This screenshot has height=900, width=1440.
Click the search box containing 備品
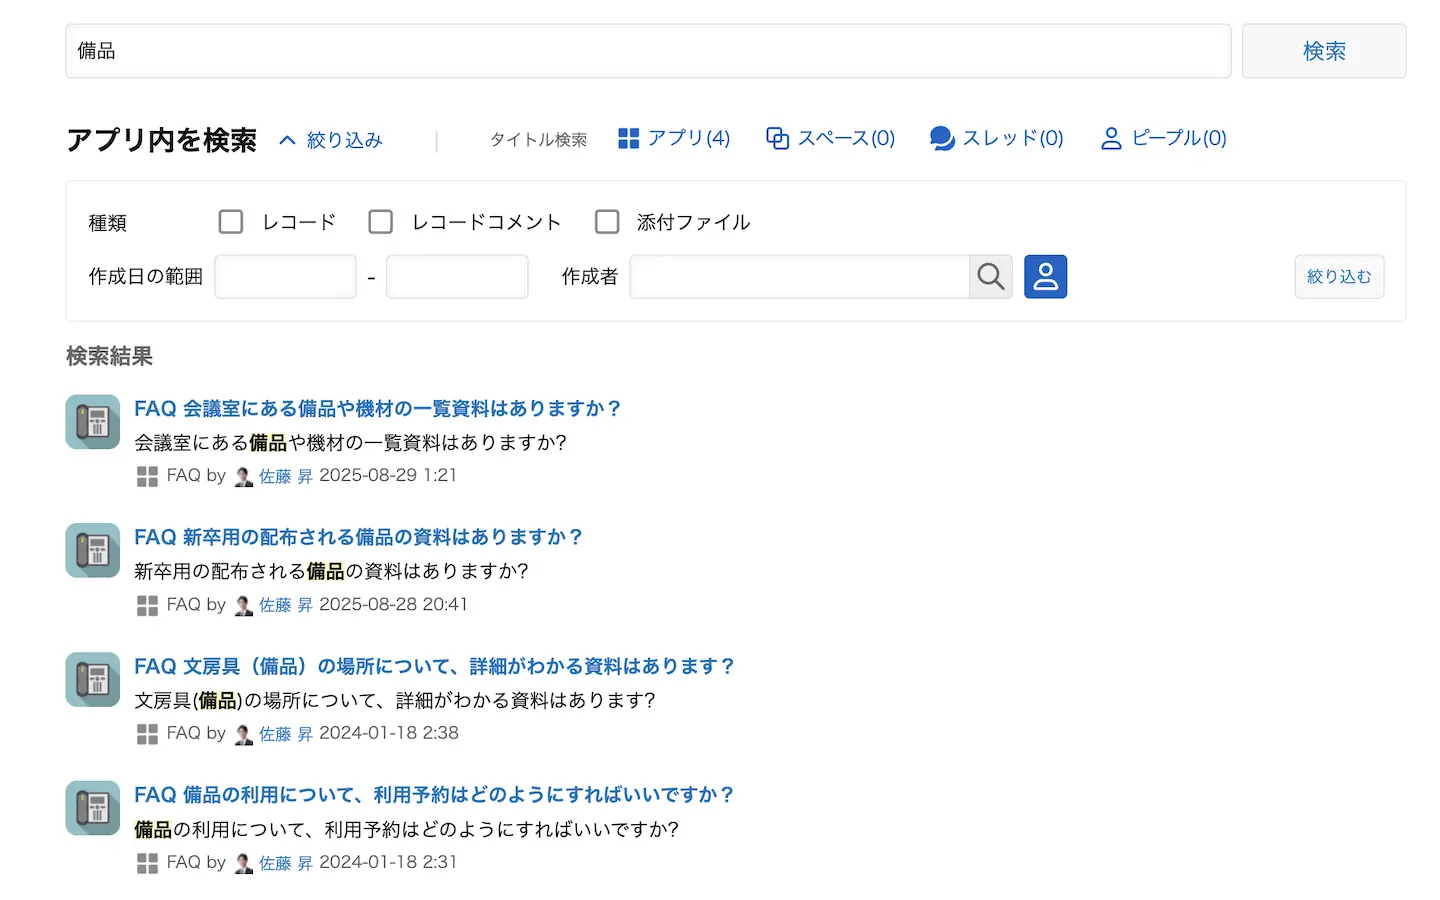point(647,51)
